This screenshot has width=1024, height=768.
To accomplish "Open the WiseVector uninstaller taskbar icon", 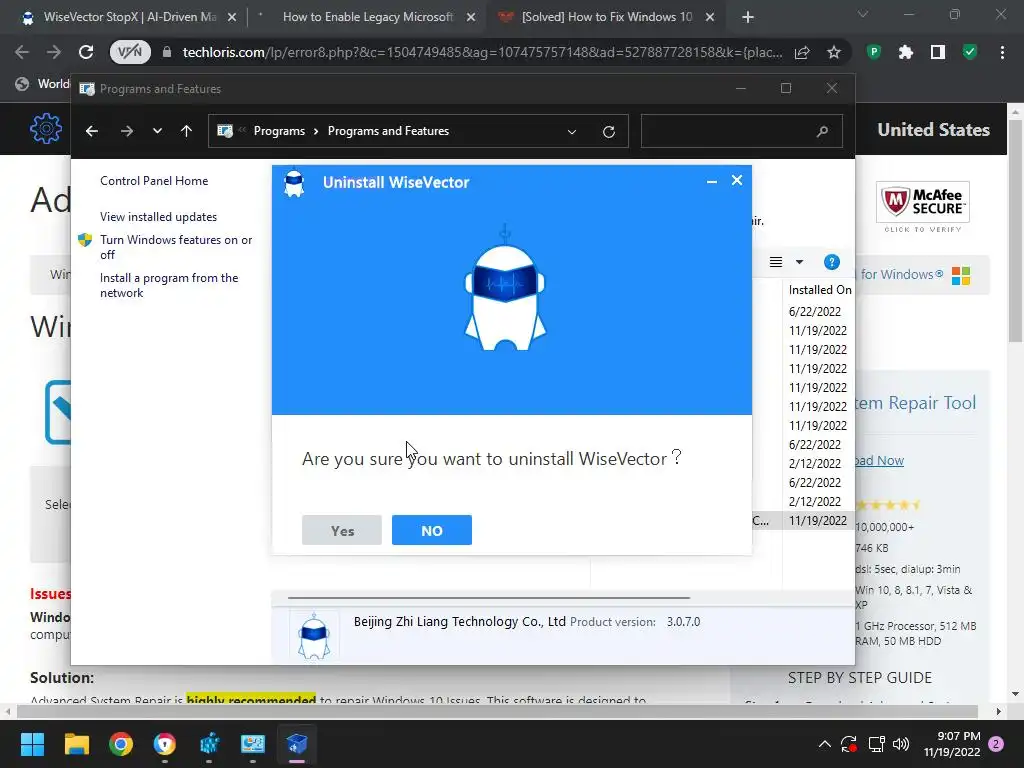I will [296, 744].
